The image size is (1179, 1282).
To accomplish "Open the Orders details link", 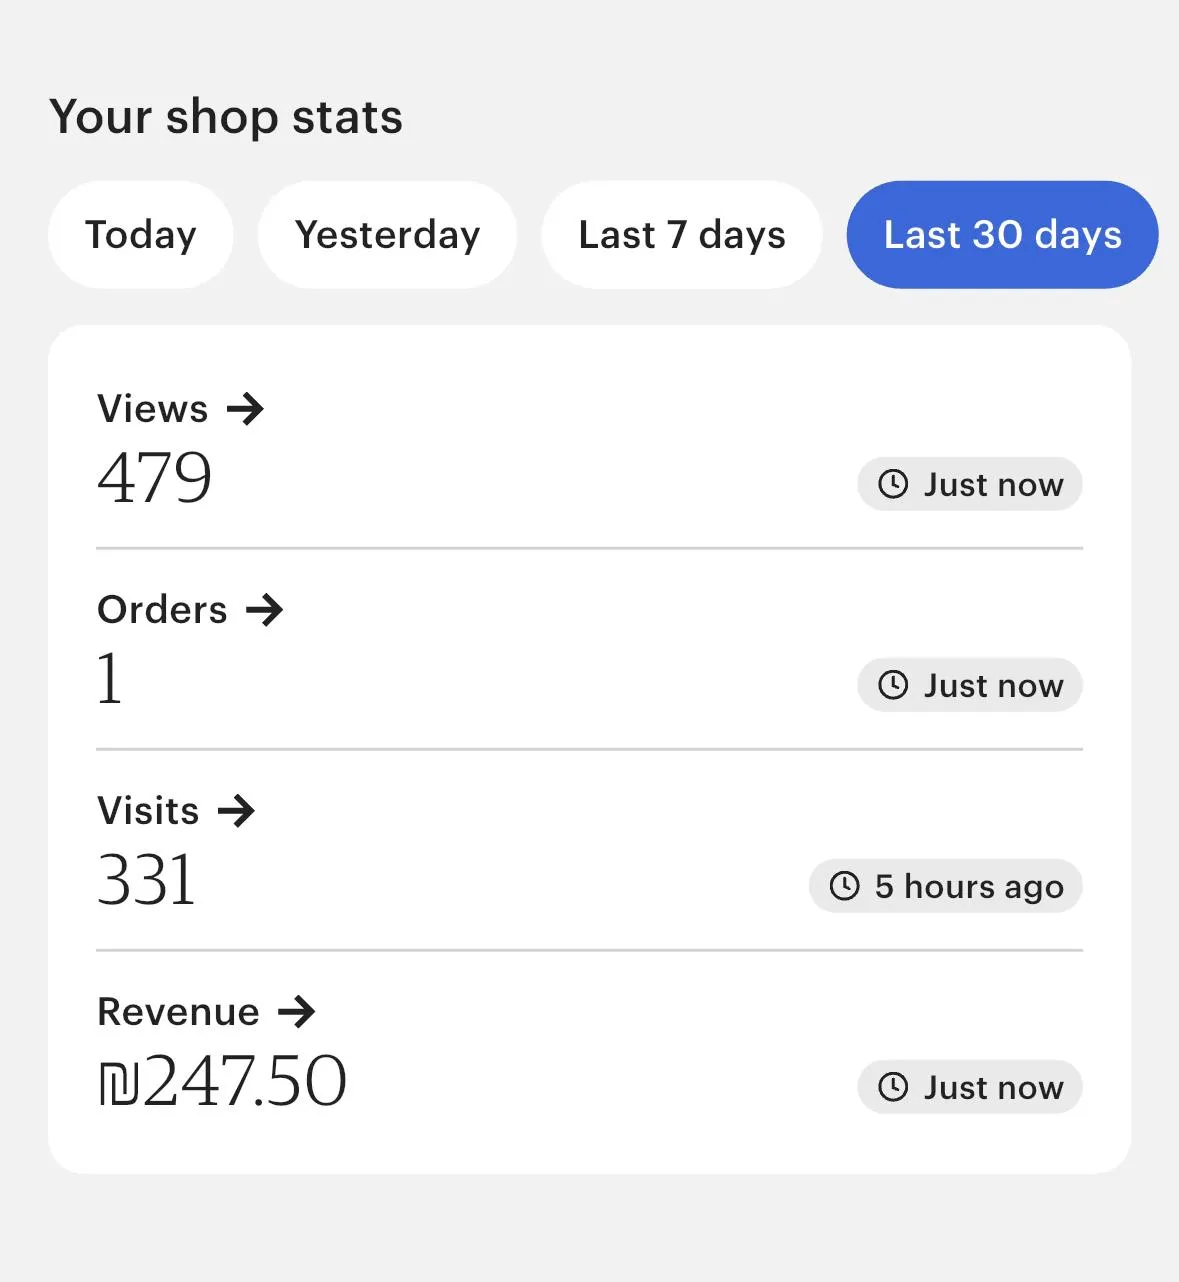I will 163,610.
